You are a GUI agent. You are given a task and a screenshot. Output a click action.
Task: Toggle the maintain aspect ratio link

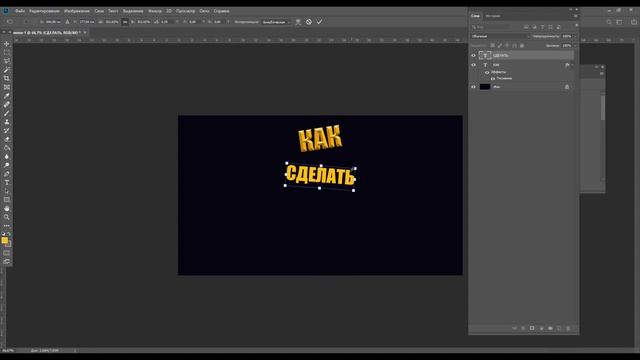(x=125, y=22)
